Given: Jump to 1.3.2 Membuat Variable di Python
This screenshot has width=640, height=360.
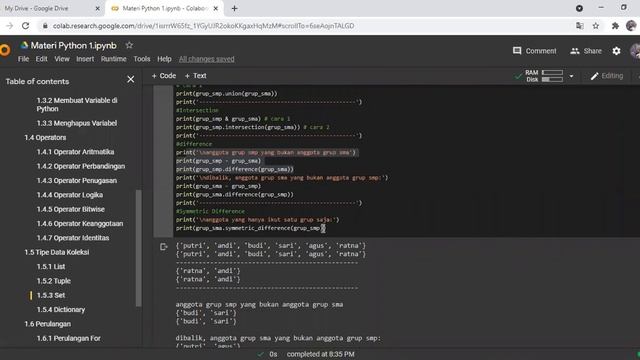Looking at the screenshot, I should 77,104.
